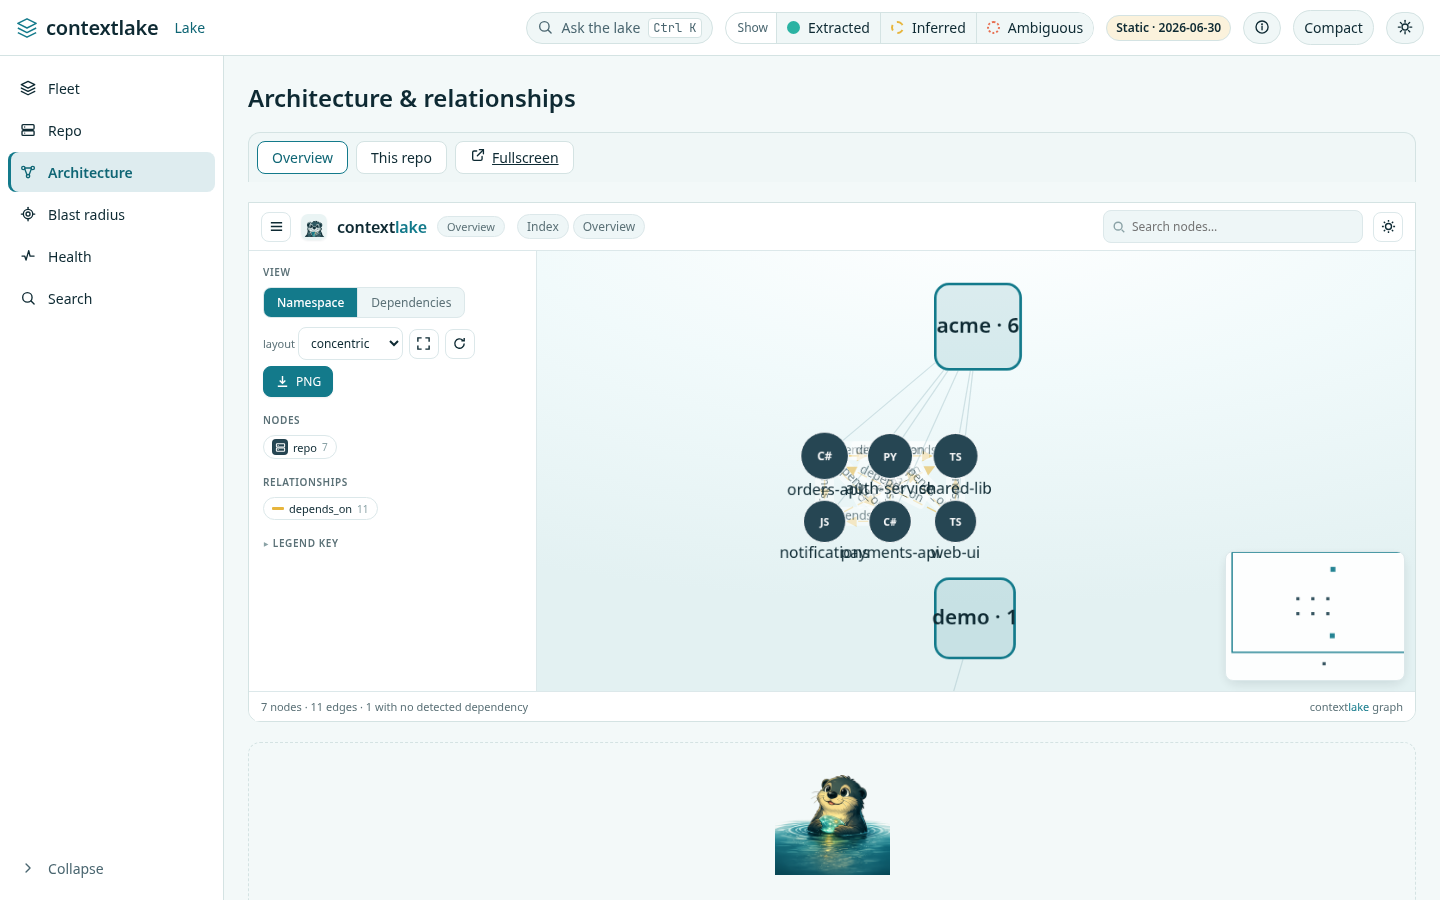
Task: Select the web-ui TS node
Action: 955,521
